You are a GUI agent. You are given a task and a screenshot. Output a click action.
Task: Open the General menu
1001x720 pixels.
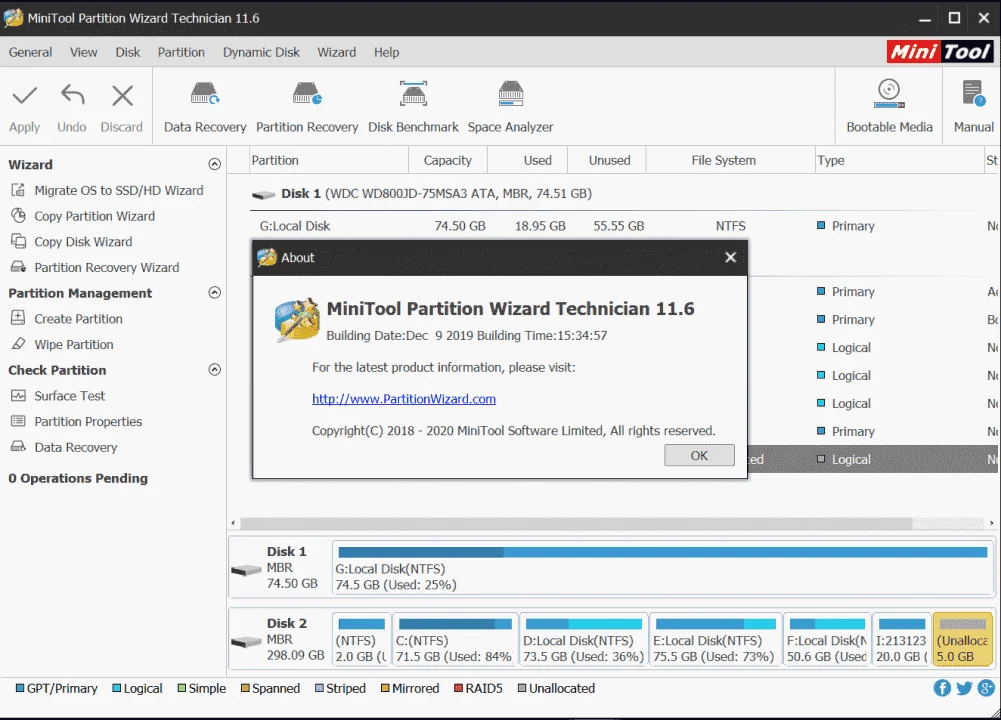(30, 52)
